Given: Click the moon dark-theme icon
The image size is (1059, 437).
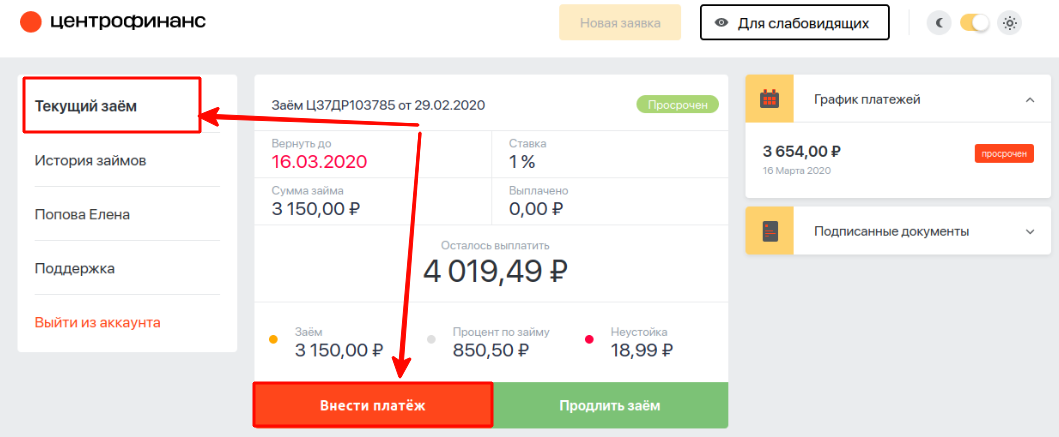Looking at the screenshot, I should point(939,24).
